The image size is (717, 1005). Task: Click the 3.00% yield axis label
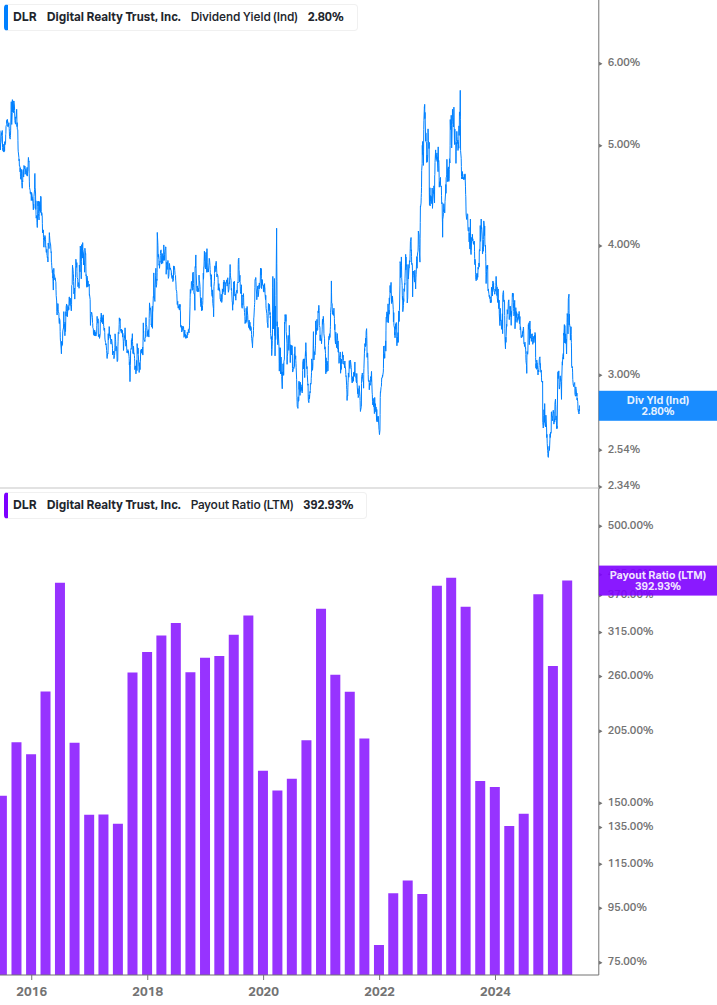point(623,374)
